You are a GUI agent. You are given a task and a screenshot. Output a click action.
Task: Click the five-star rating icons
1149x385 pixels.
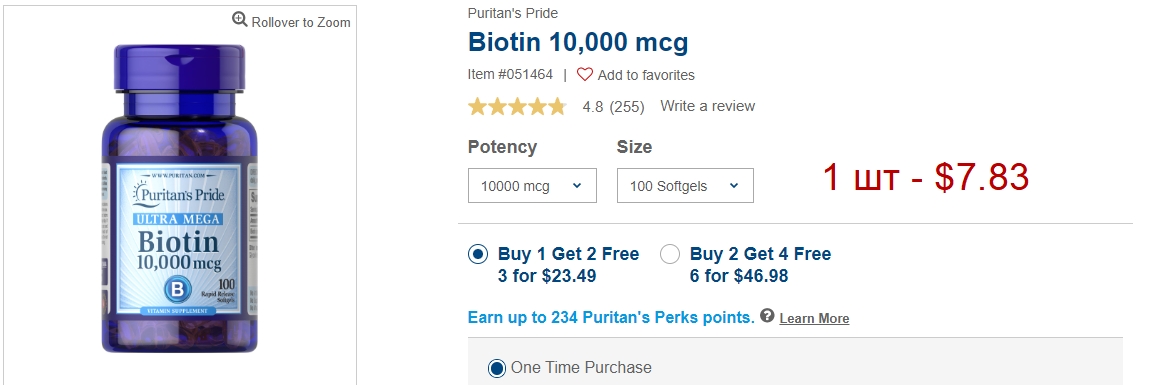pyautogui.click(x=517, y=107)
